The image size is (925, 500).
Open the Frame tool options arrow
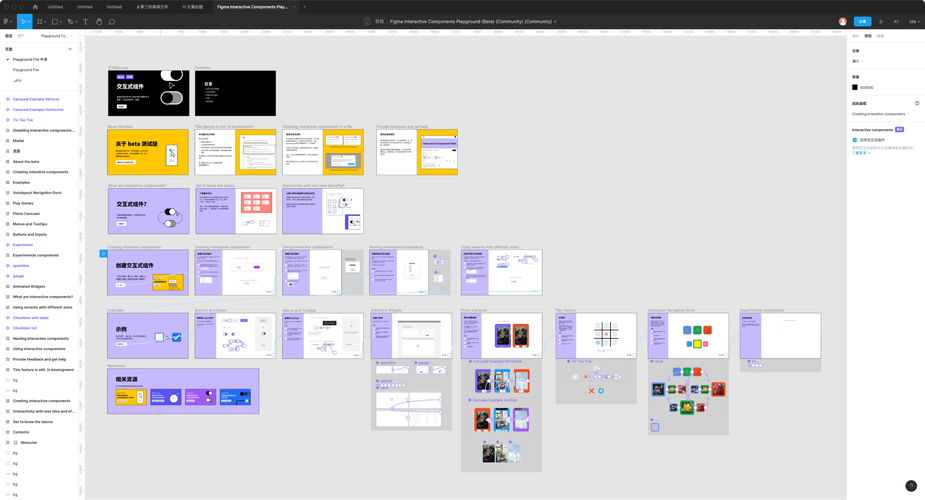pos(44,22)
